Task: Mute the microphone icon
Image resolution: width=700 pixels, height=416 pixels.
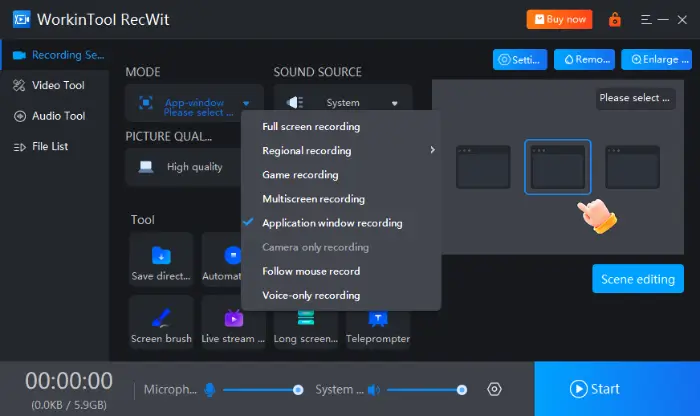Action: 210,390
